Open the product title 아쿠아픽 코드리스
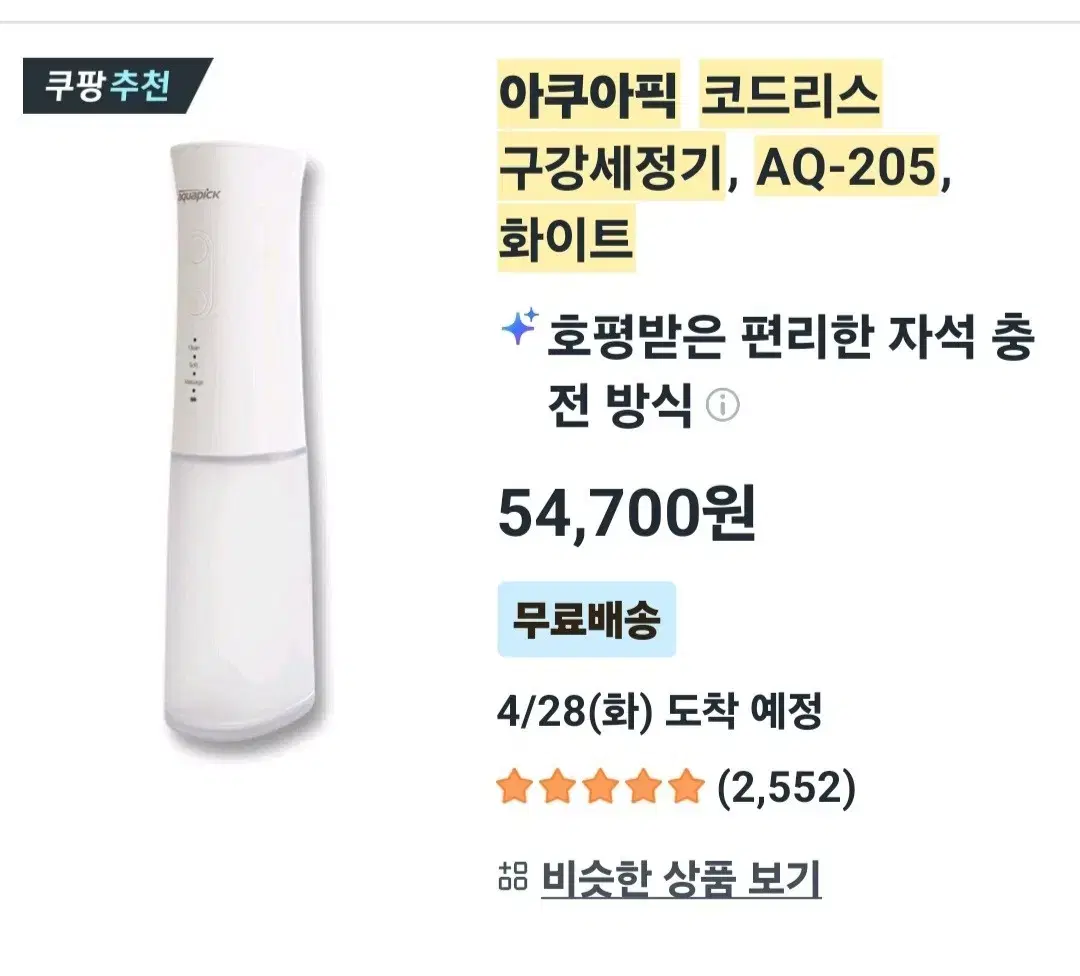Image resolution: width=1080 pixels, height=976 pixels. [689, 94]
